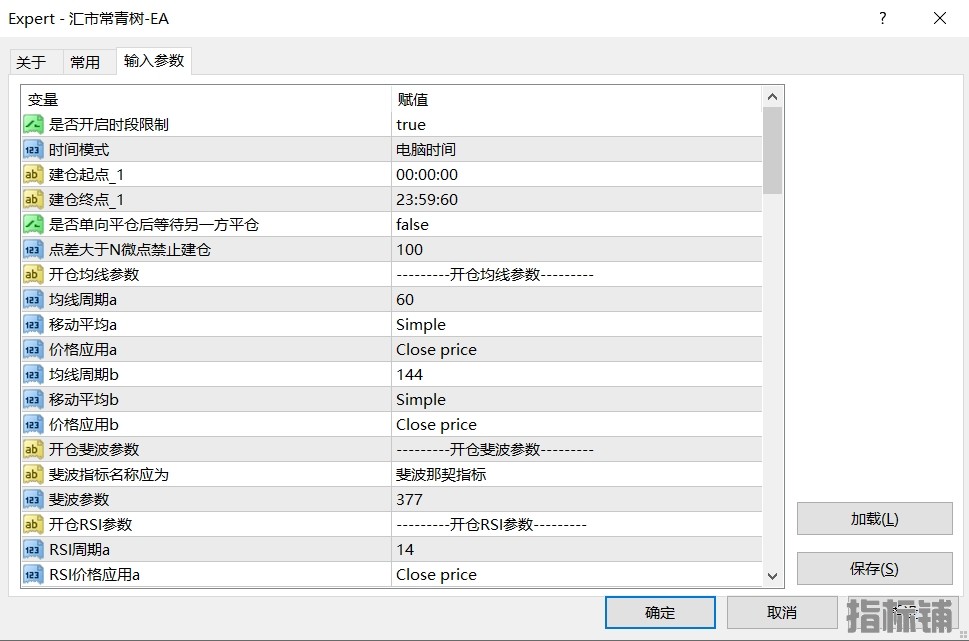Click the ab icon beside 开仓均线参数
The height and width of the screenshot is (641, 969).
click(x=33, y=274)
